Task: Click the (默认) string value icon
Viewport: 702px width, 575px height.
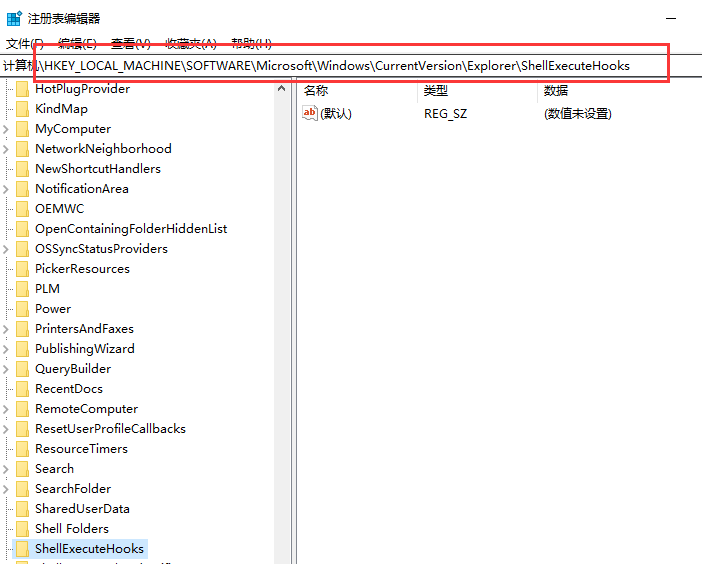Action: click(310, 113)
